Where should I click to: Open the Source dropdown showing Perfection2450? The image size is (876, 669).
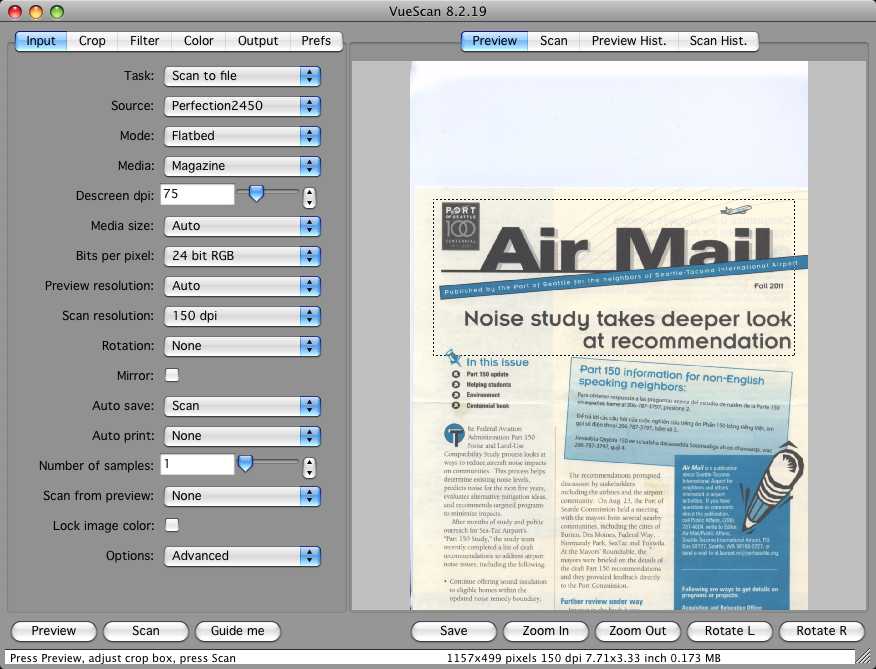pos(242,106)
